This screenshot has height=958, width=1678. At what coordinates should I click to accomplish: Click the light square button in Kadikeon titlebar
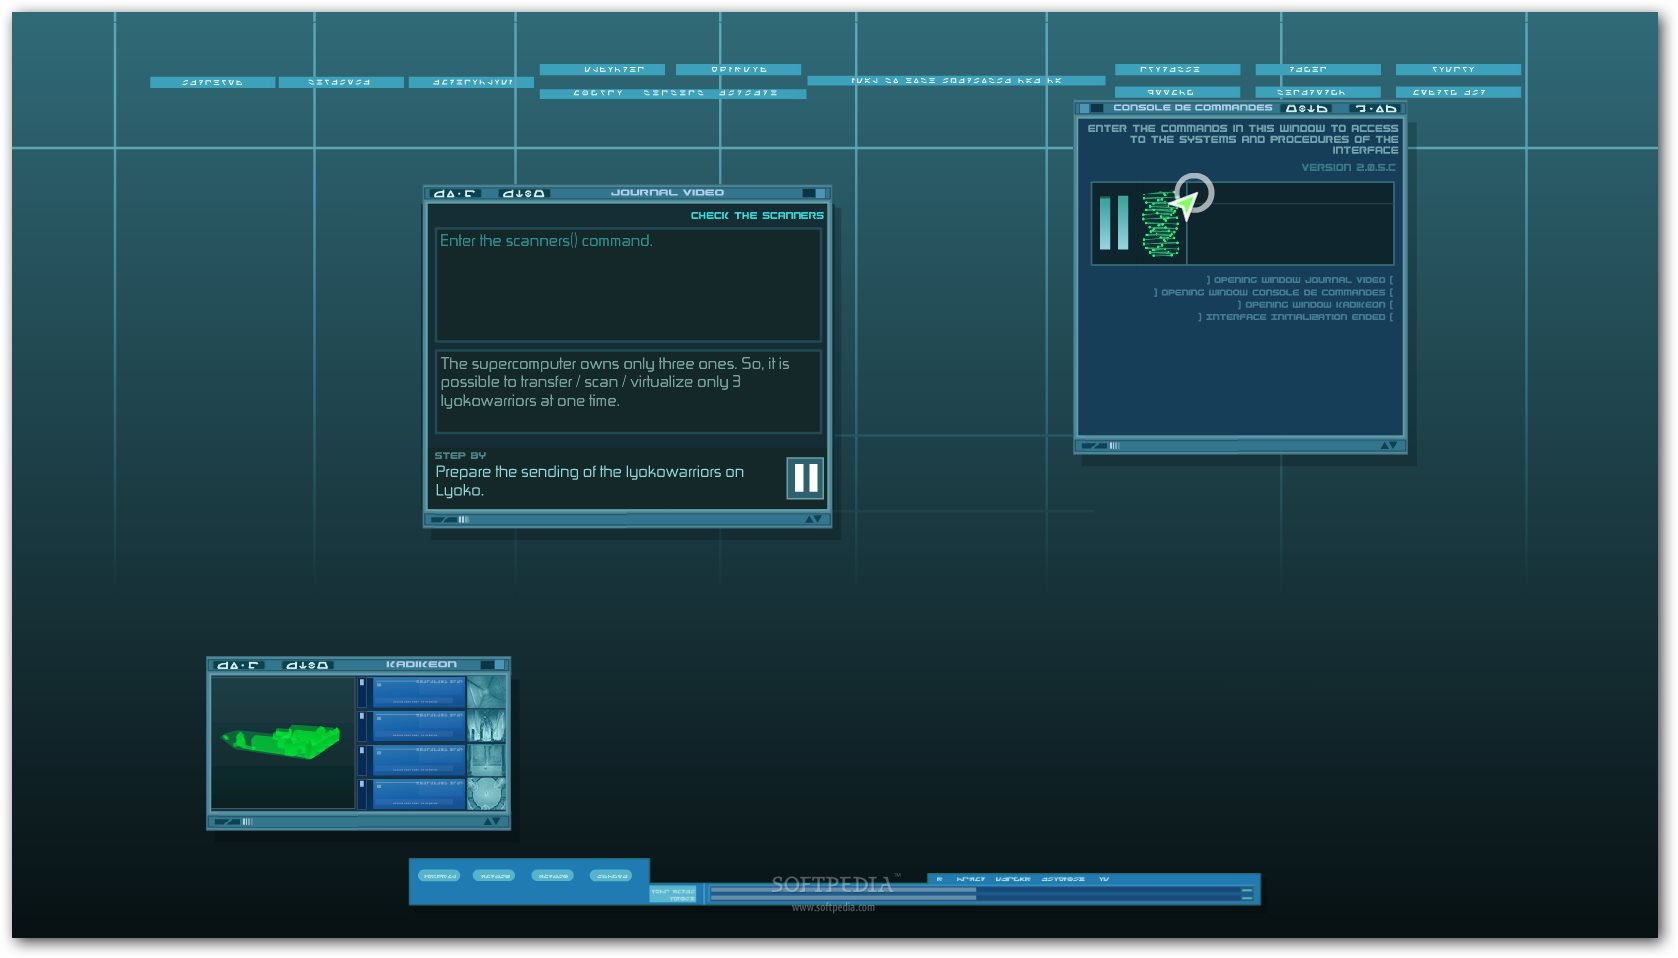[x=500, y=665]
